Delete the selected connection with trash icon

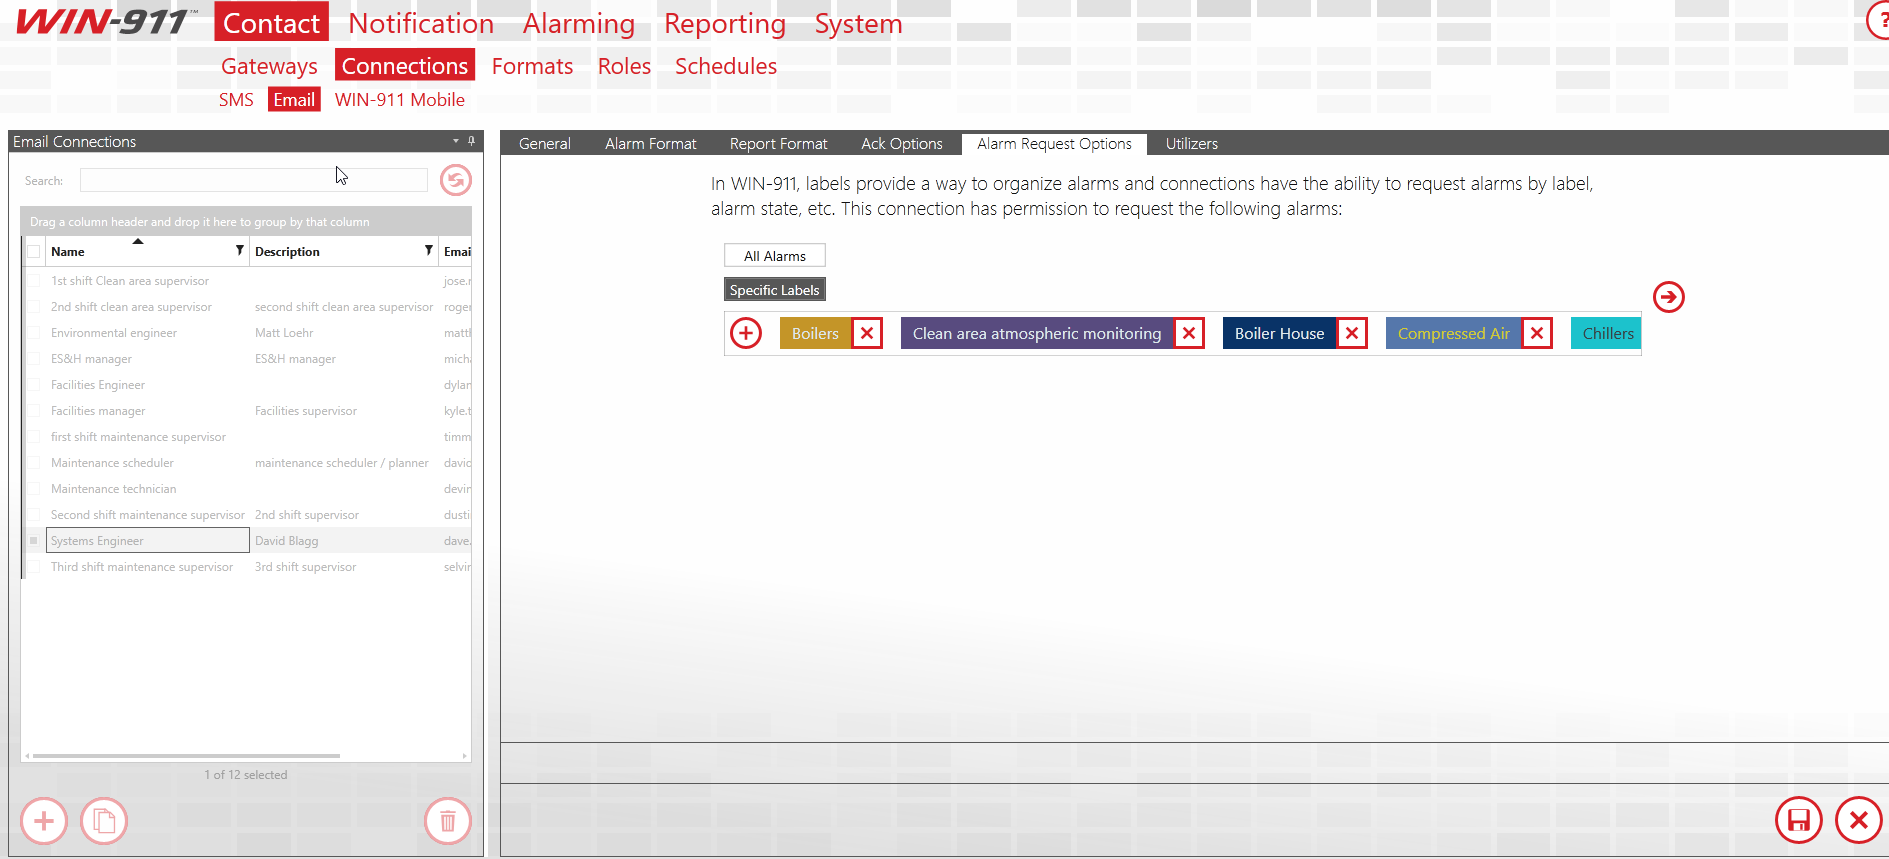click(x=447, y=821)
